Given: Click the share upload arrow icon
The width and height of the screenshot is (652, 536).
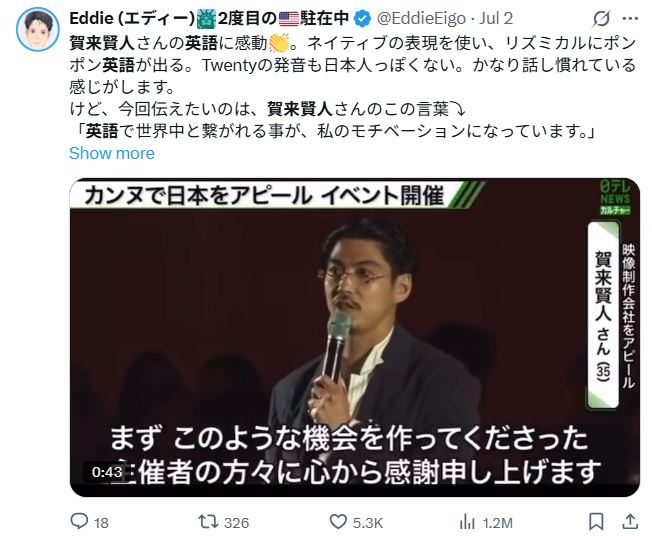Looking at the screenshot, I should tap(630, 521).
